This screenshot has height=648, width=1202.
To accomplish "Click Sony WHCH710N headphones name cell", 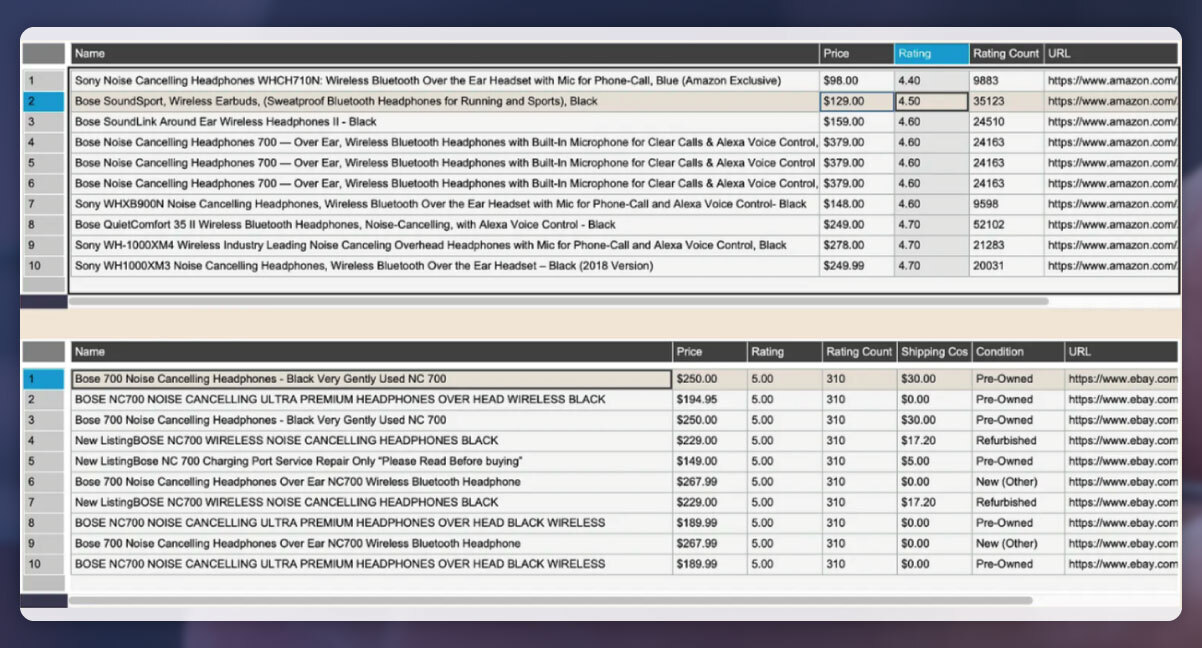I will click(x=444, y=81).
